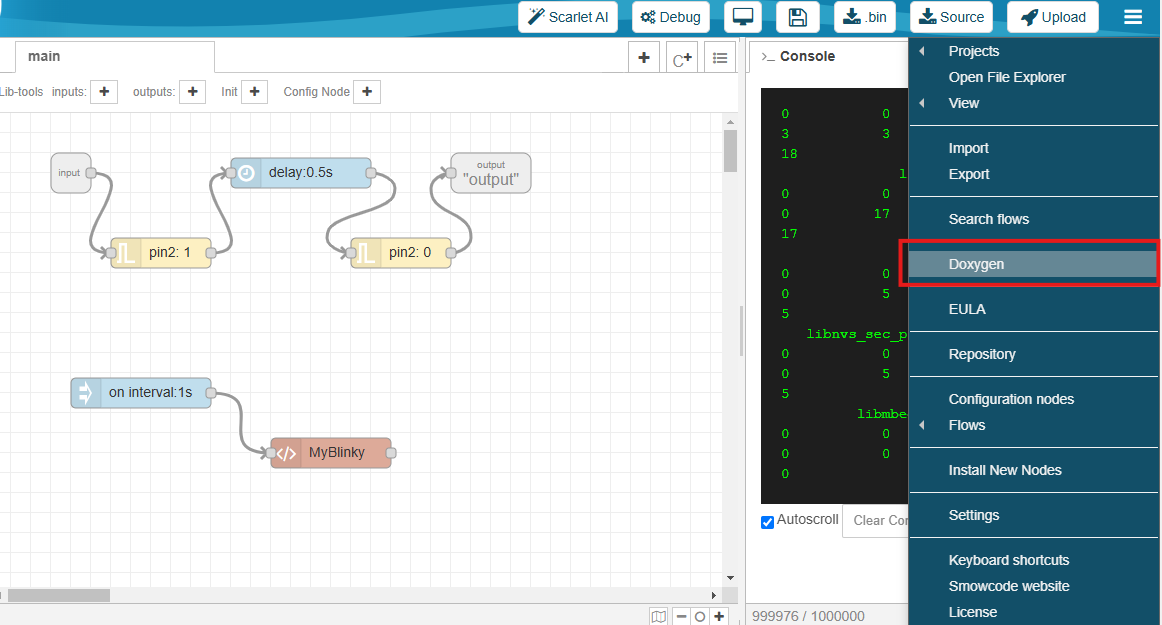This screenshot has width=1162, height=625.
Task: Toggle the Autoscroll checkbox
Action: click(768, 522)
